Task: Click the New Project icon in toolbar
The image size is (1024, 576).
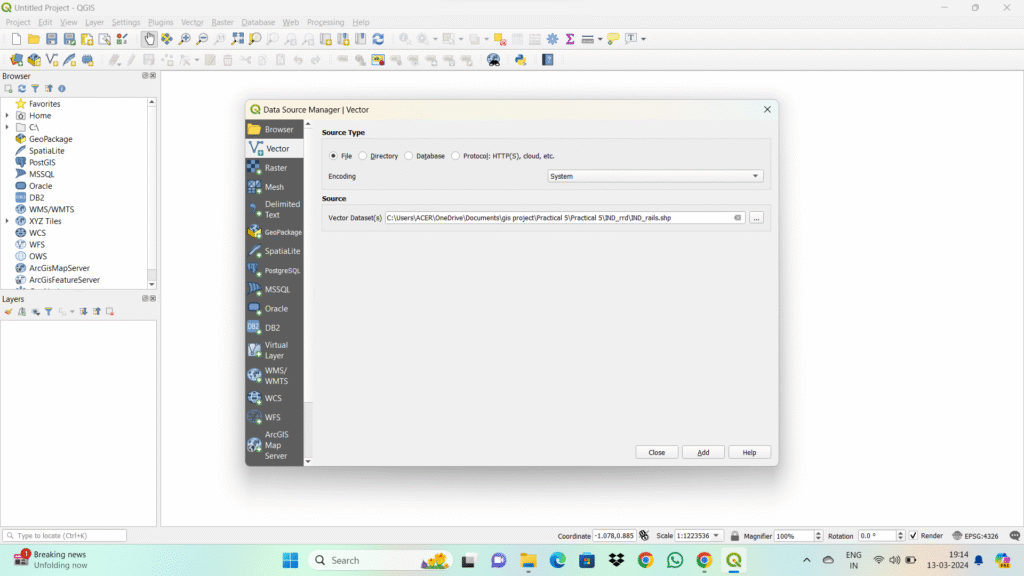Action: coord(16,39)
